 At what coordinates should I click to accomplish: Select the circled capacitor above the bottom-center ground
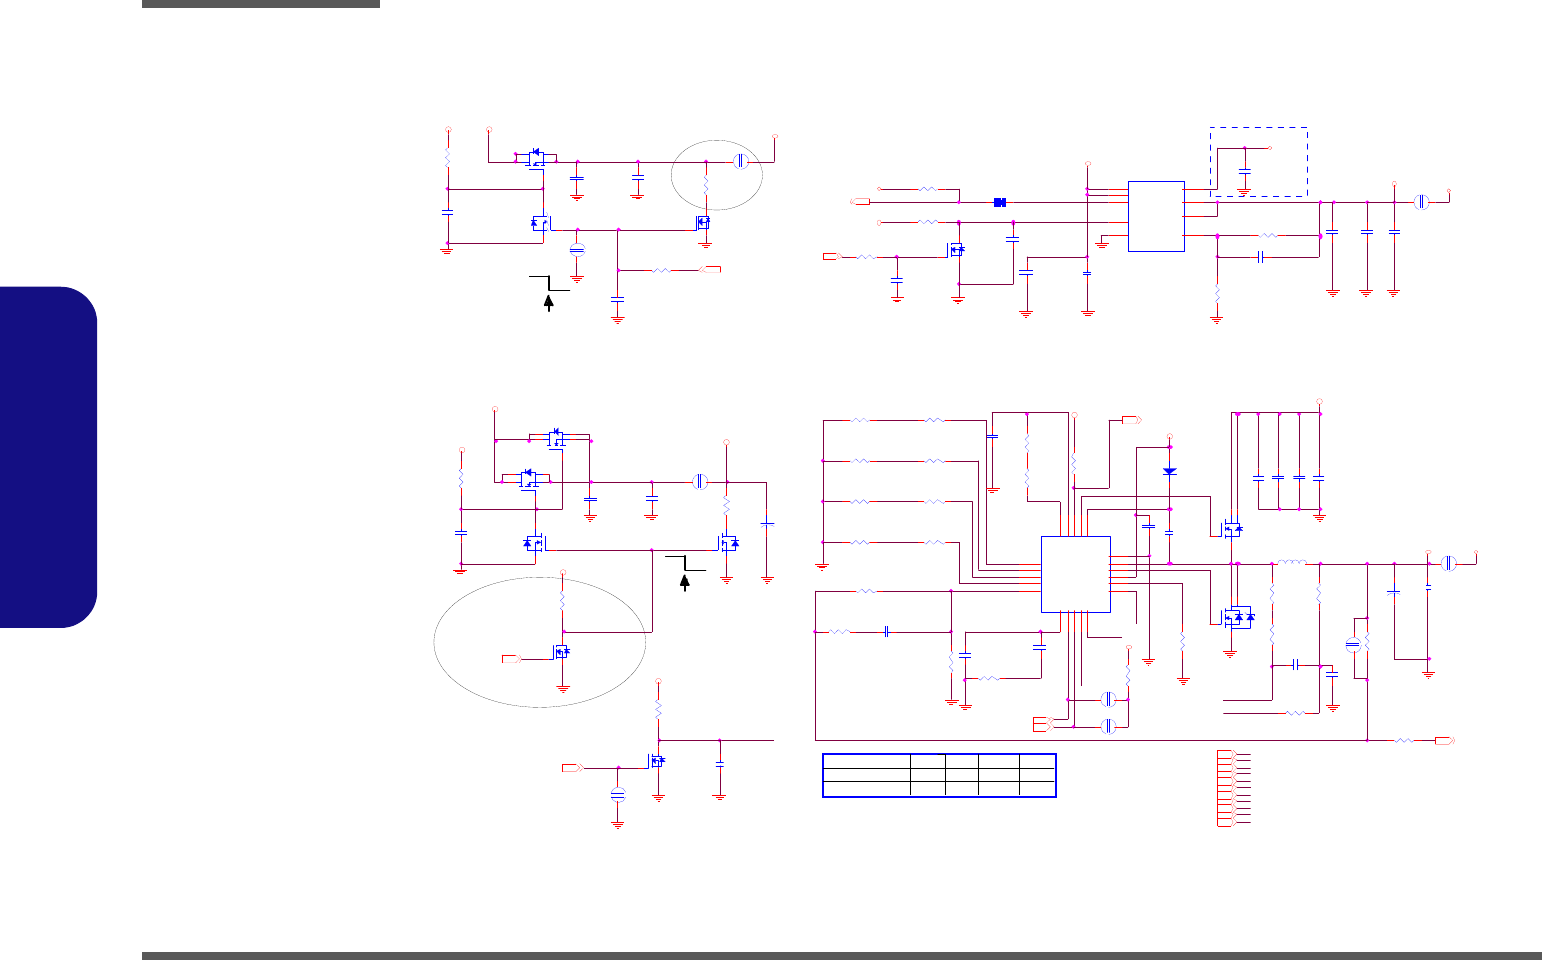pyautogui.click(x=618, y=795)
